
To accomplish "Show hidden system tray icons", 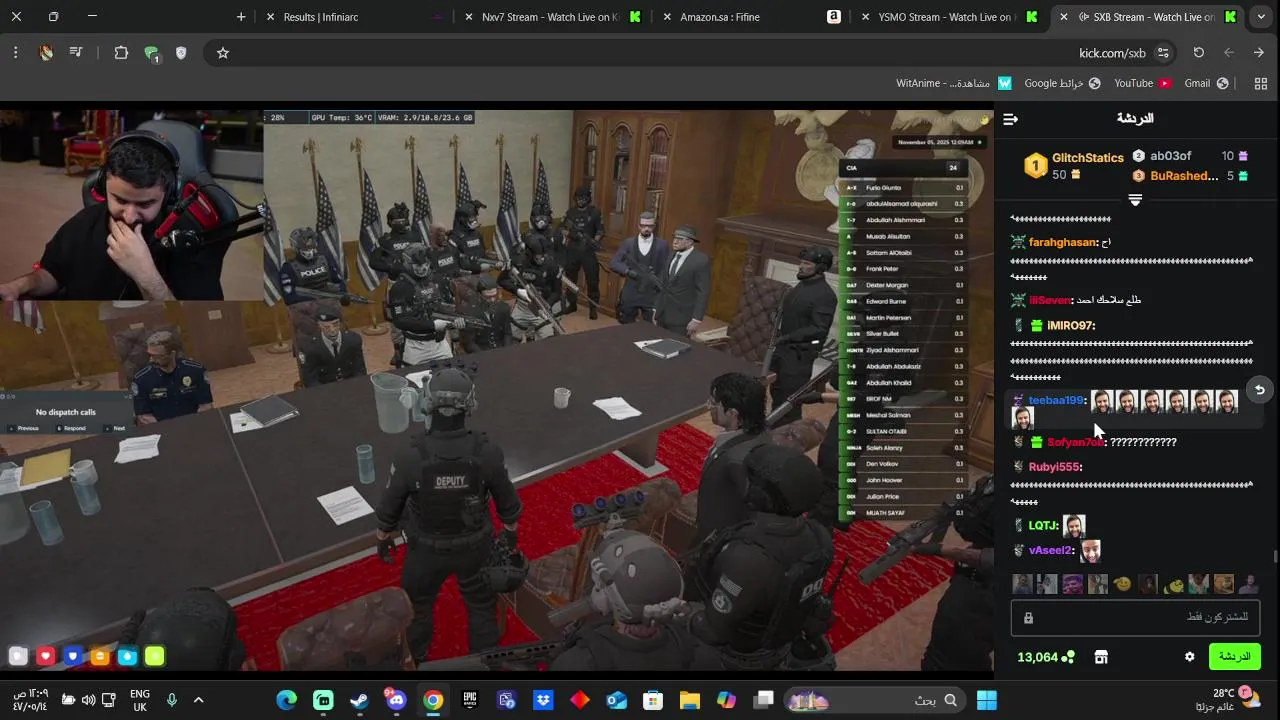I will [x=198, y=700].
